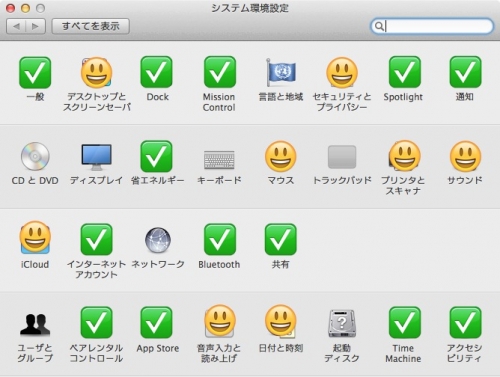The width and height of the screenshot is (500, 377).
Task: Close the システム環境設定 window
Action: tap(11, 8)
